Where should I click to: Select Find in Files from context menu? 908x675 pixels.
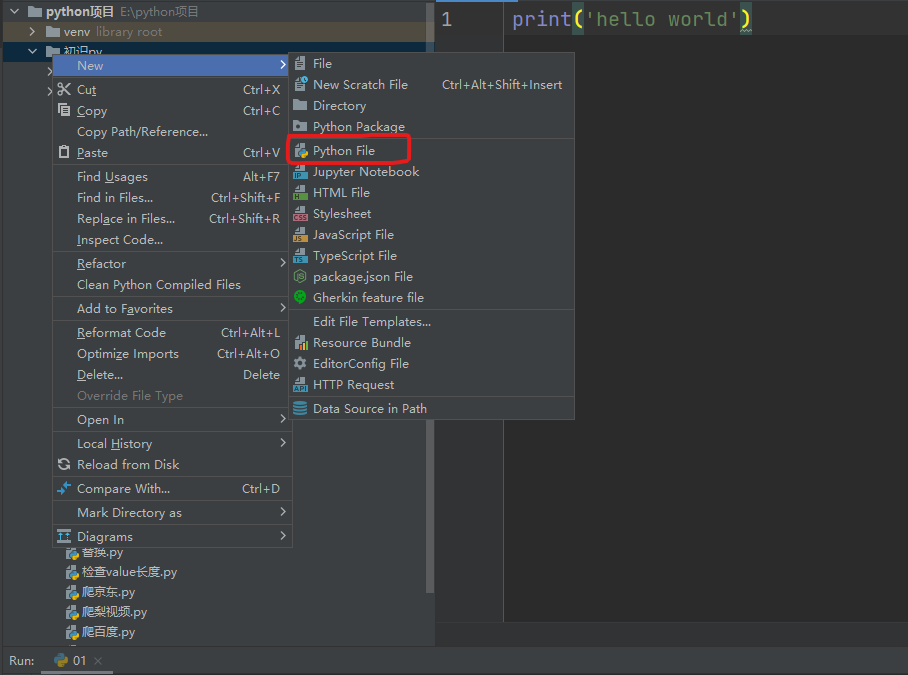pos(115,198)
